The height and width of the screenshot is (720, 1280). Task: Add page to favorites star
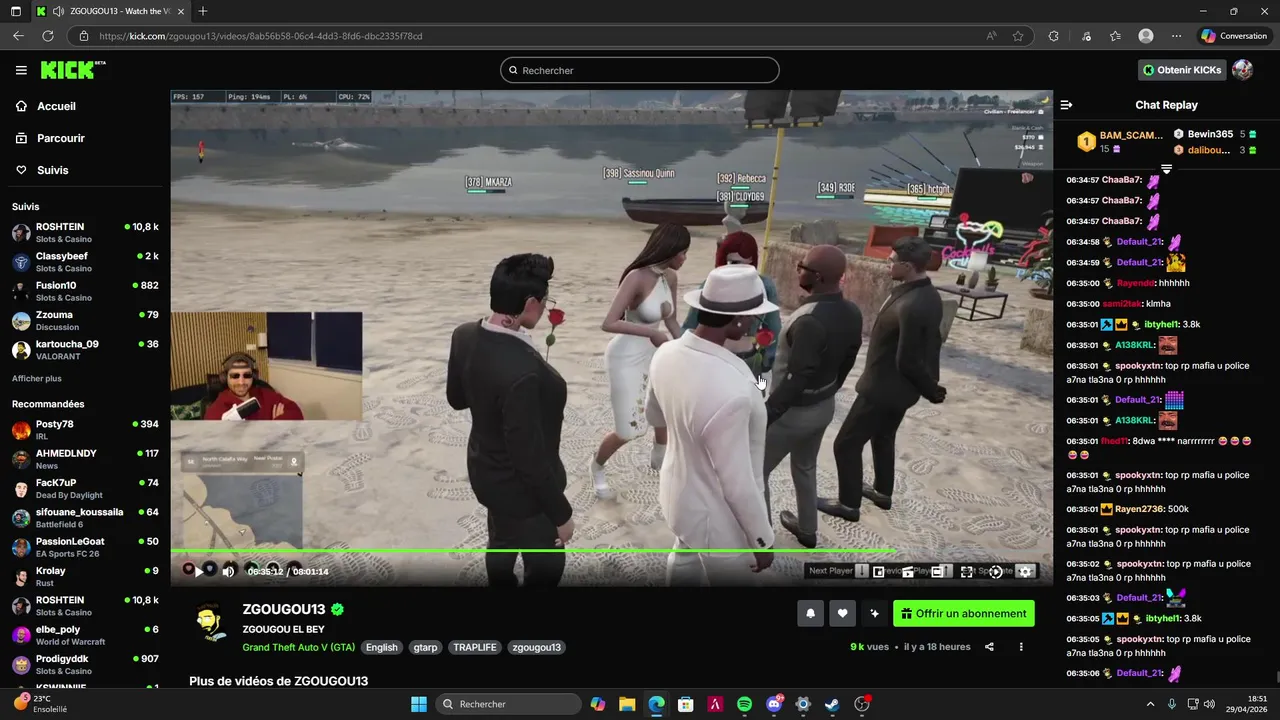(1018, 36)
